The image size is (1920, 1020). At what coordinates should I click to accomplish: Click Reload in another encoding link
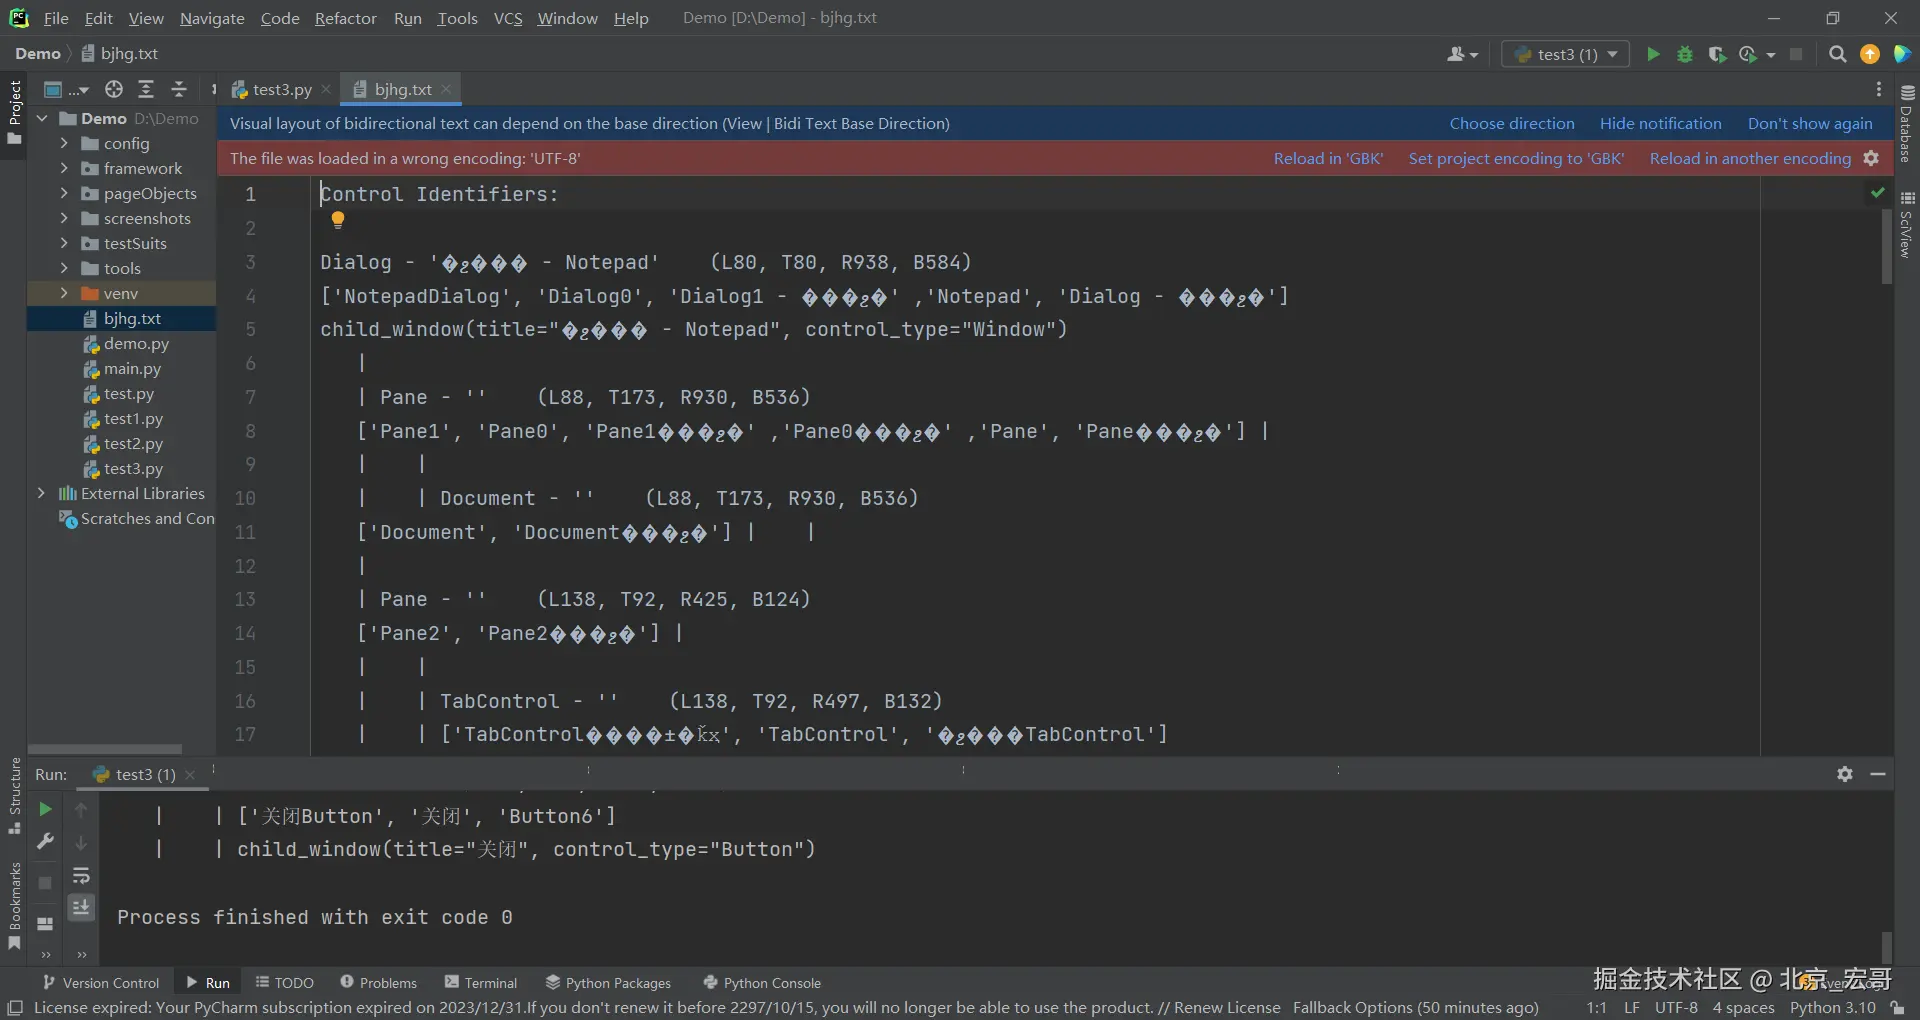pos(1750,158)
